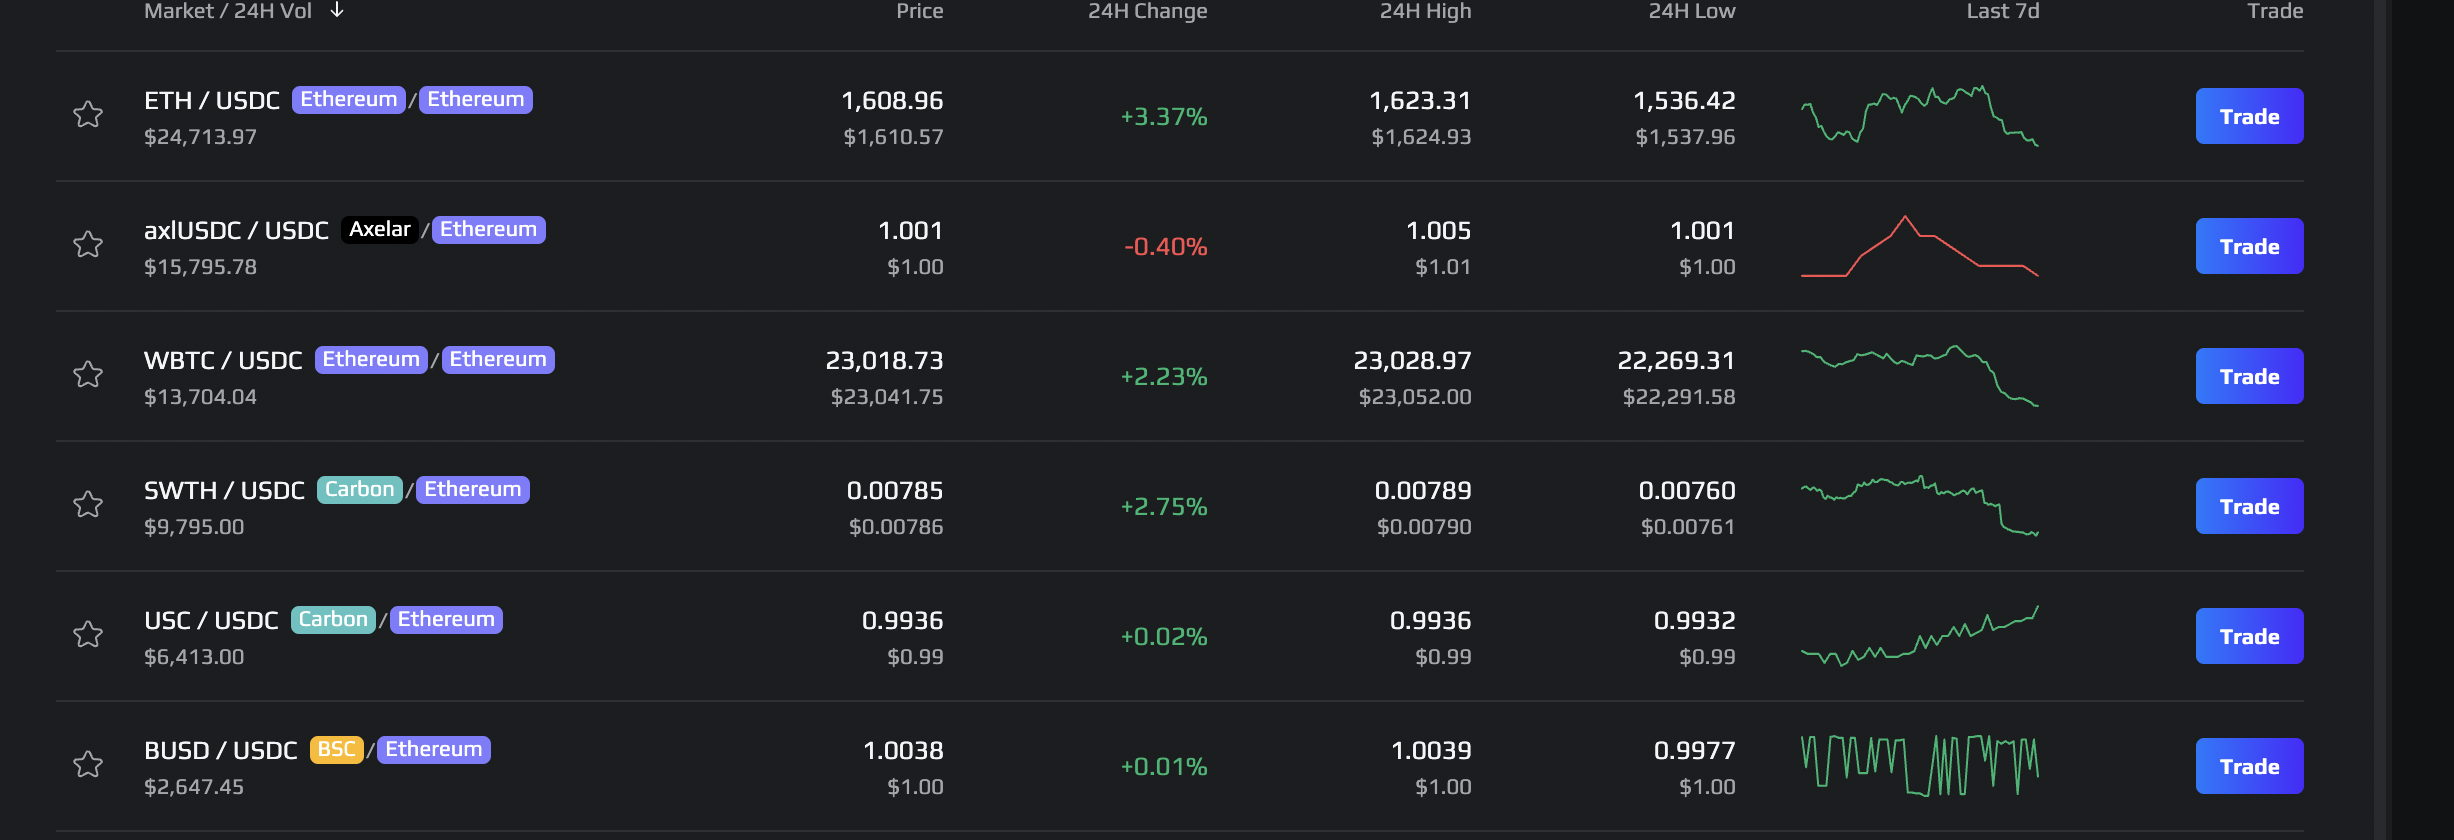Image resolution: width=2454 pixels, height=840 pixels.
Task: Click Trade button for ETH / USDC
Action: 2249,116
